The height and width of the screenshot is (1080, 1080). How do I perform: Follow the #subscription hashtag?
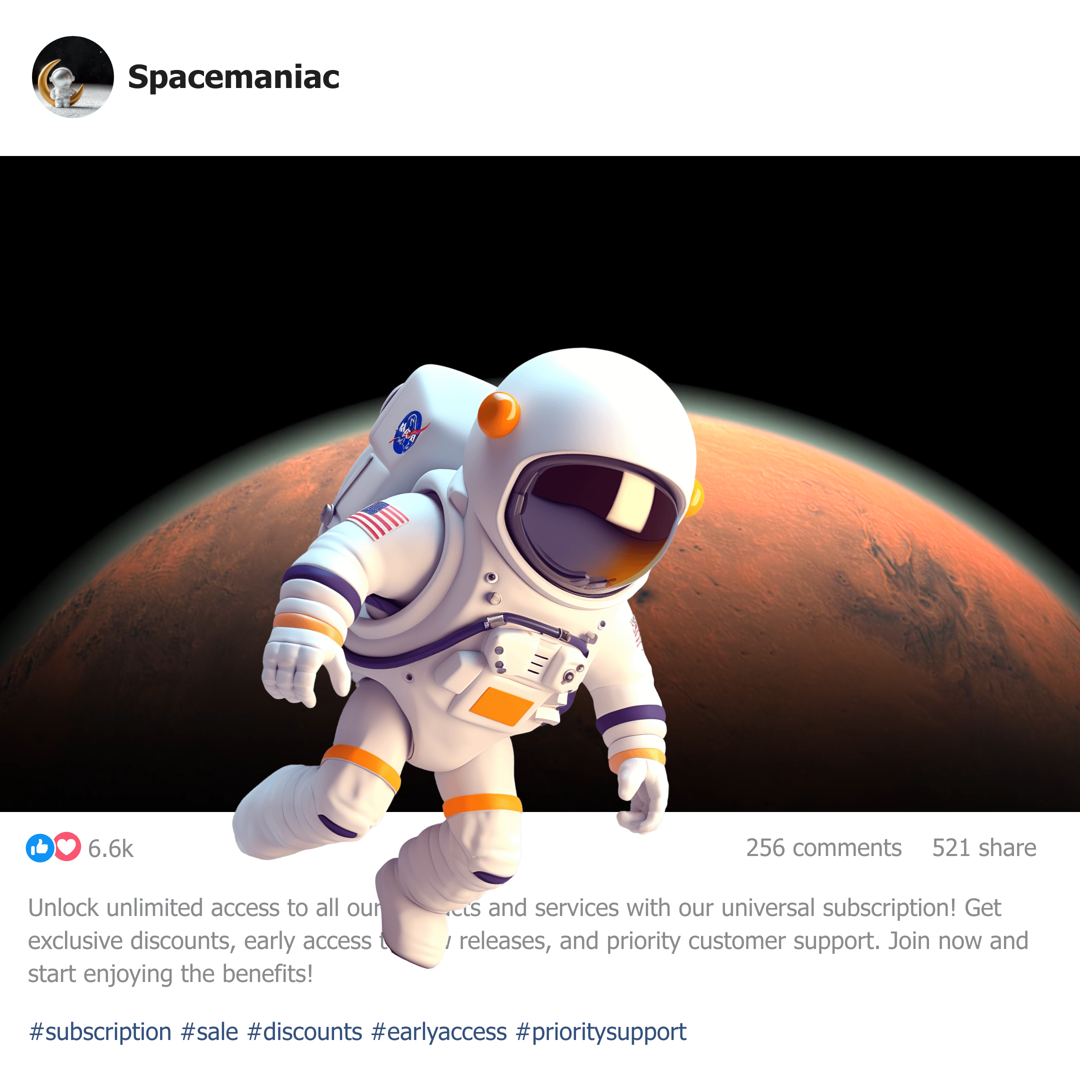[x=100, y=1032]
